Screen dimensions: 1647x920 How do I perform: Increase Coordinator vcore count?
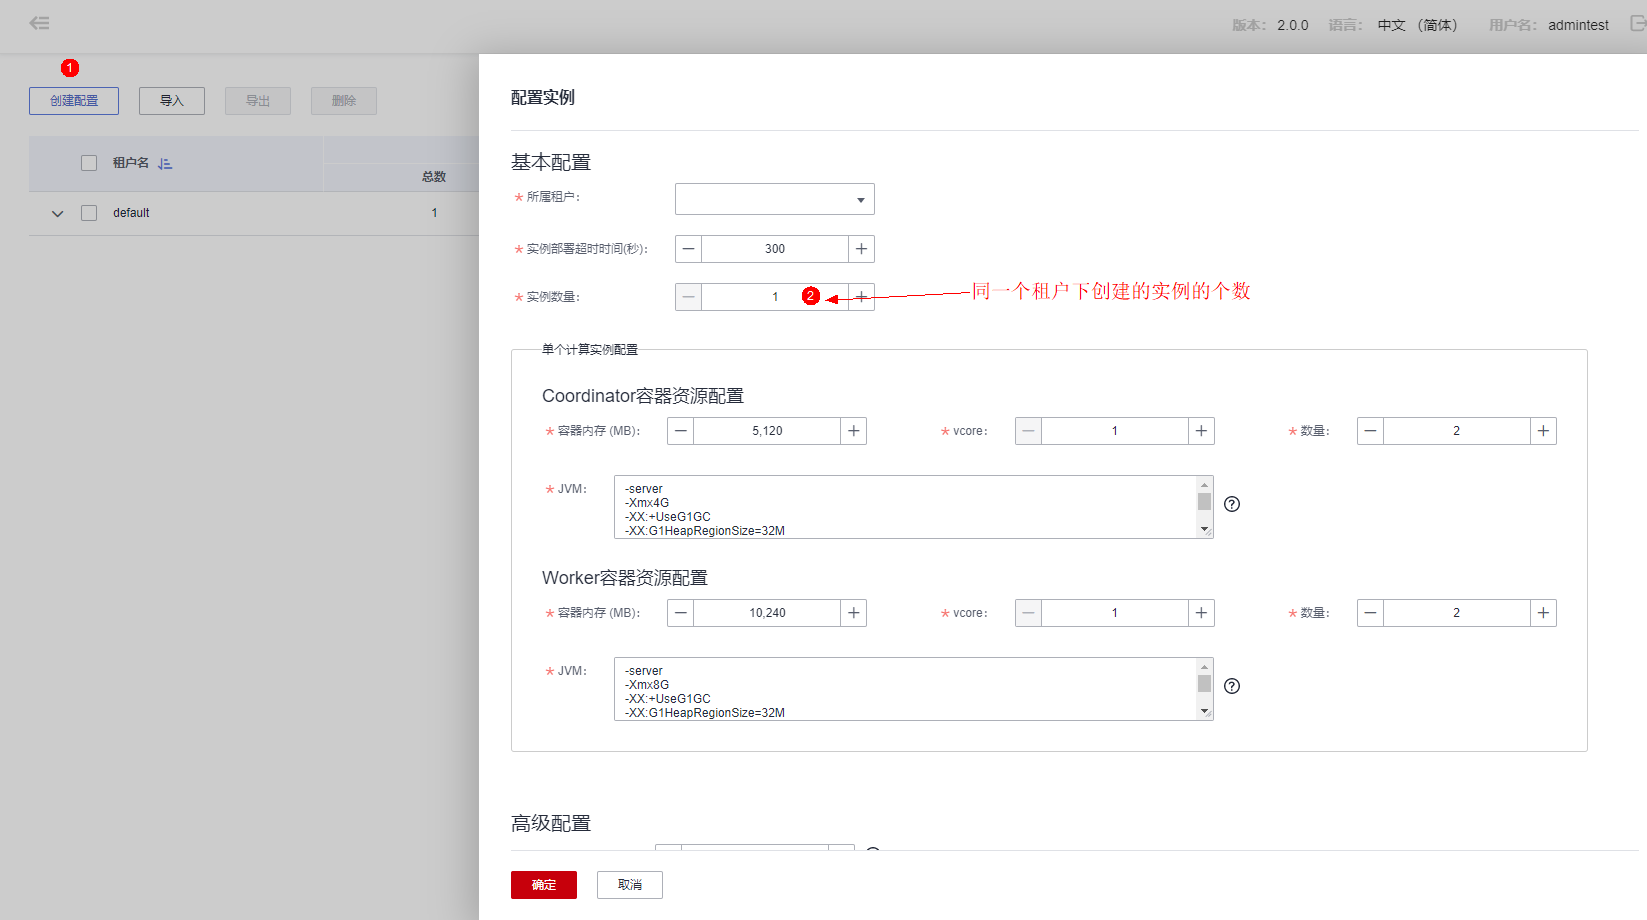pos(1201,431)
